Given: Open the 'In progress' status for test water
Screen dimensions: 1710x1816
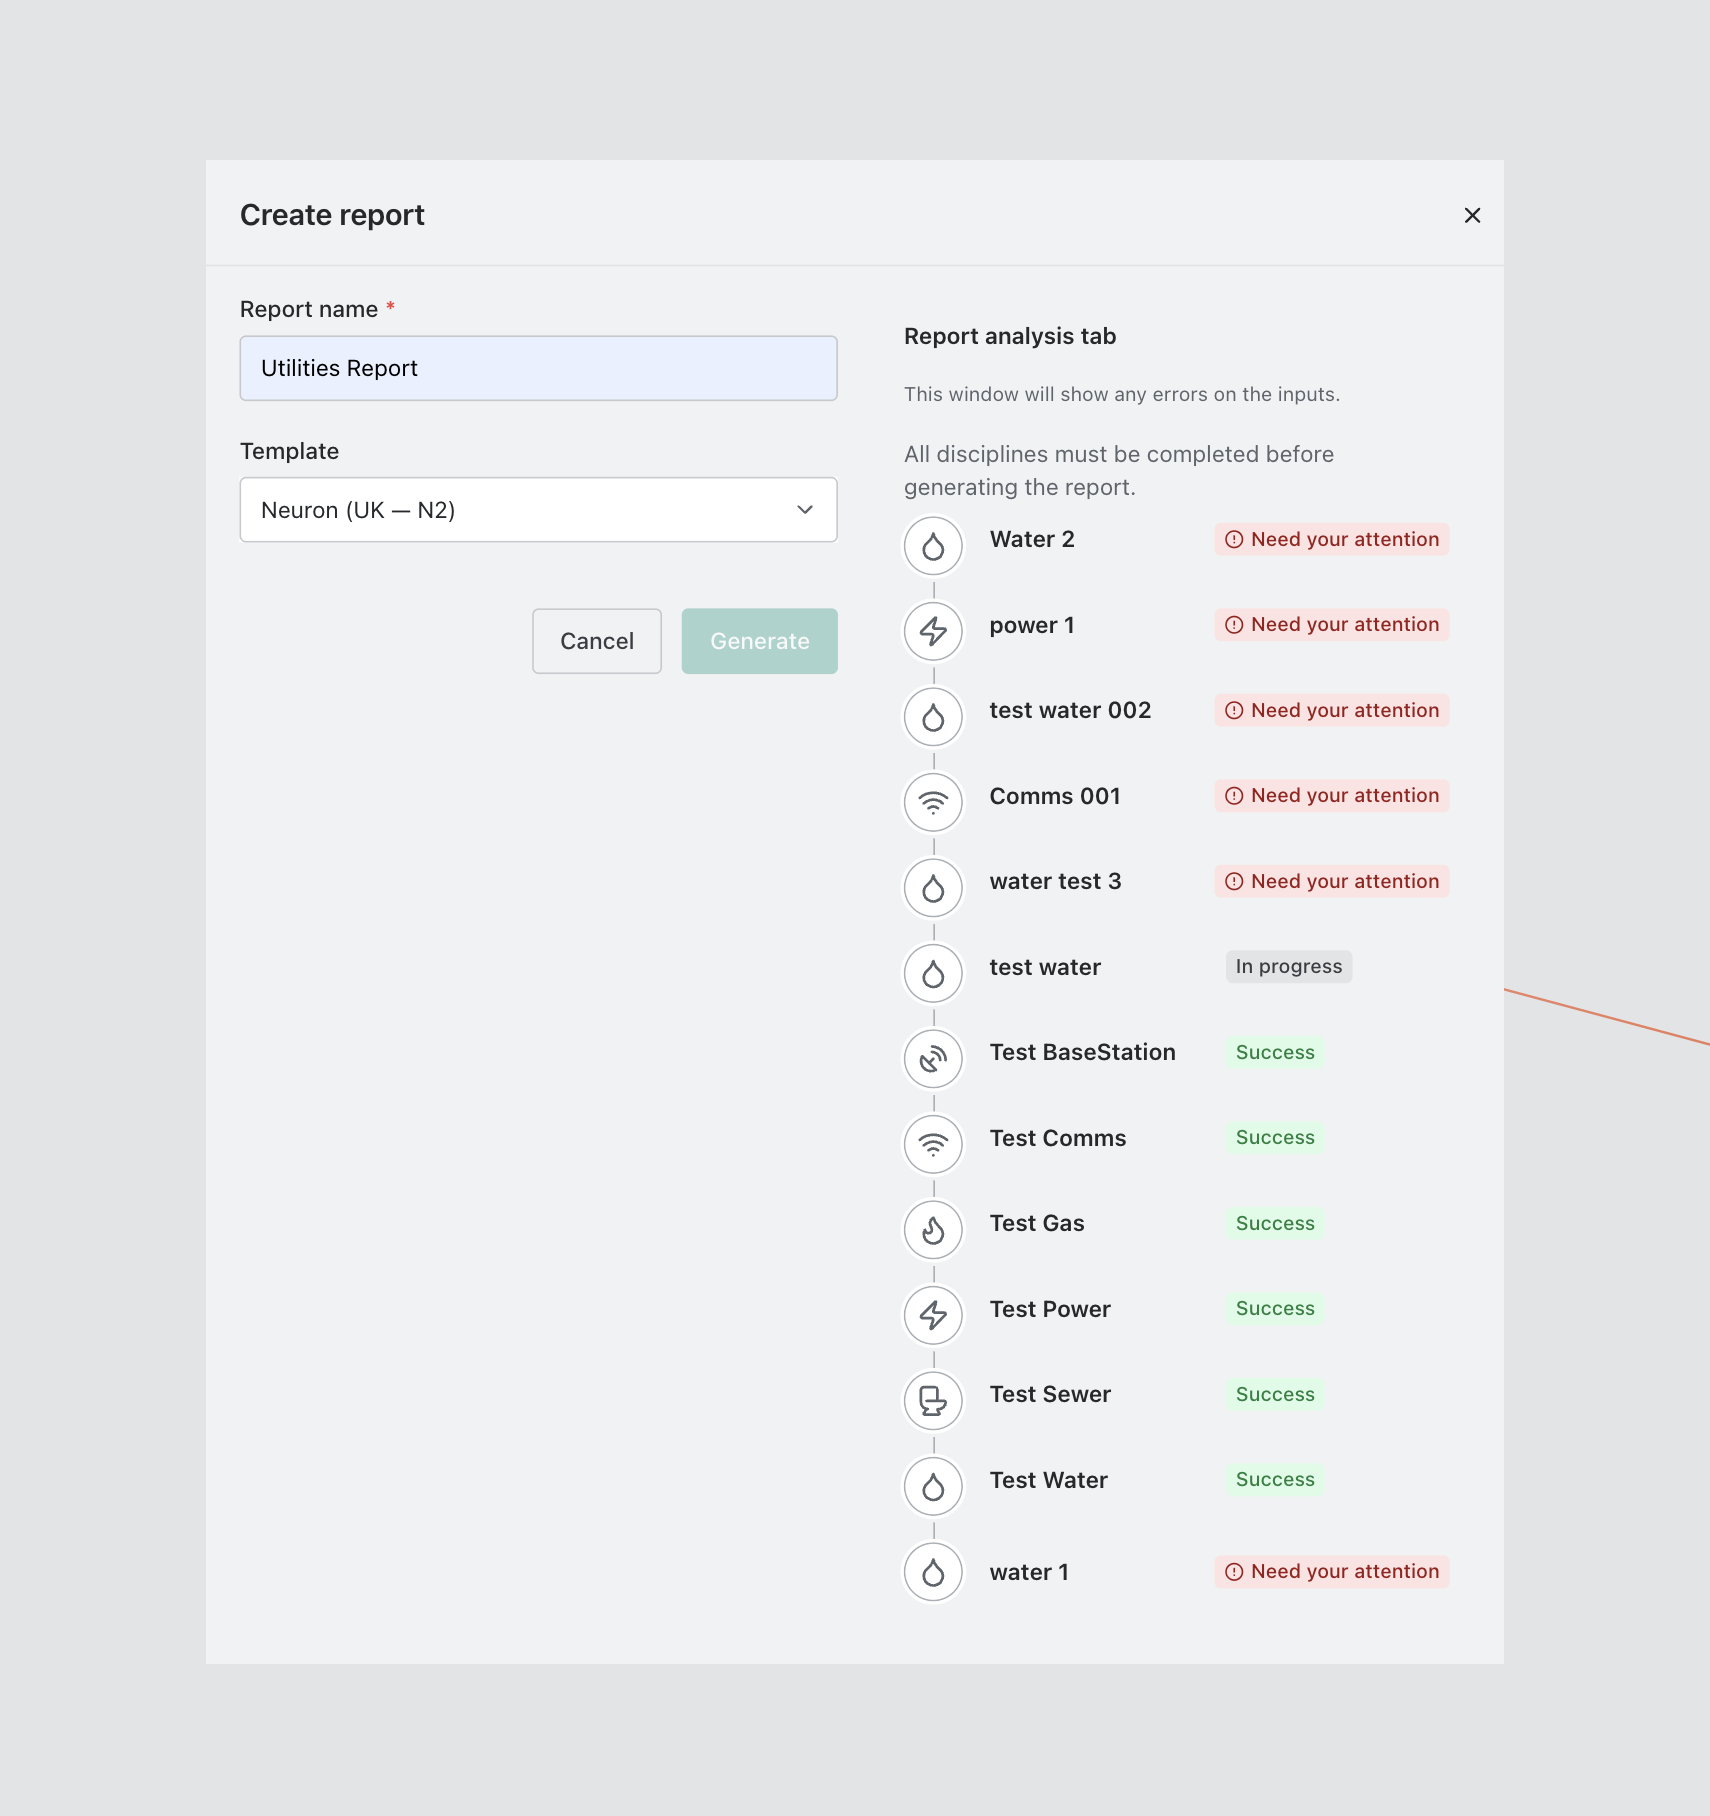Looking at the screenshot, I should click(1288, 967).
